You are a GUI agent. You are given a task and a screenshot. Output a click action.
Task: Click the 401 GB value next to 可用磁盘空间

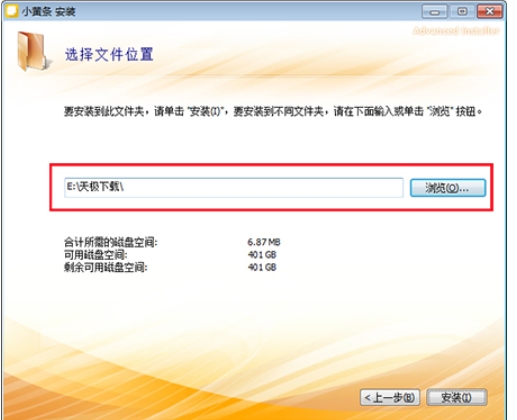tap(262, 255)
